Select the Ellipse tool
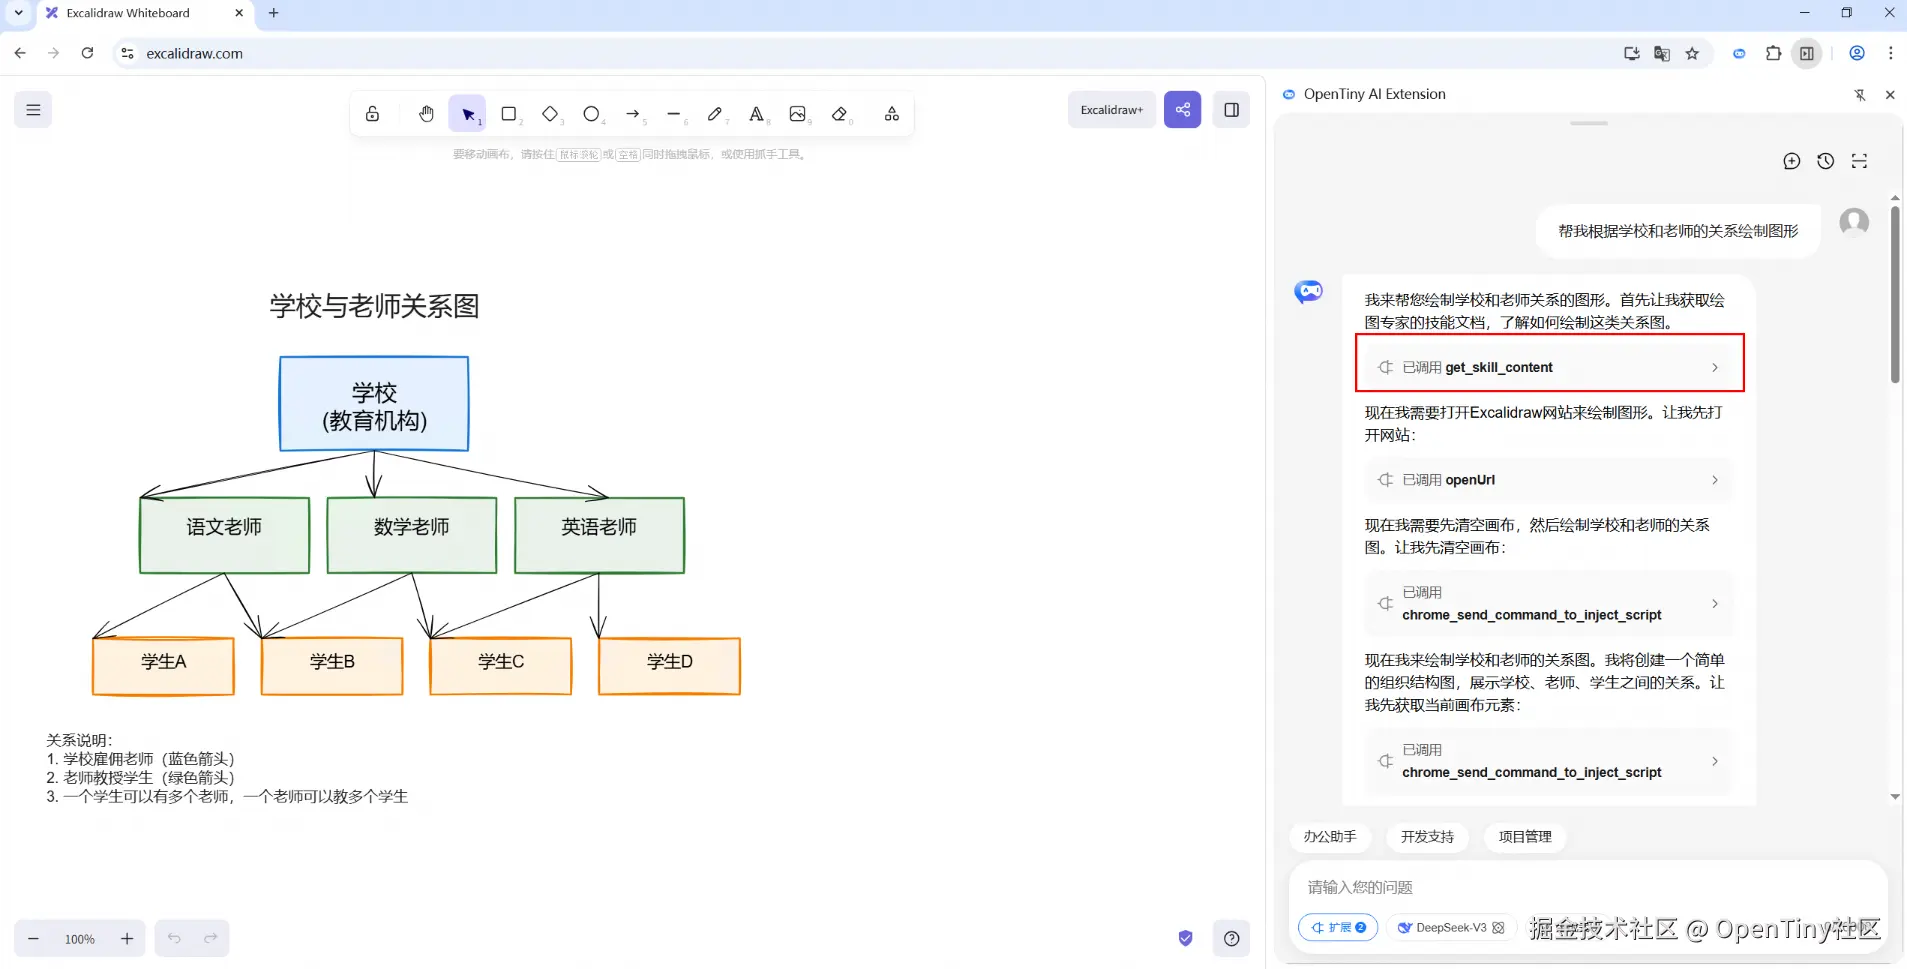The height and width of the screenshot is (969, 1907). (592, 114)
